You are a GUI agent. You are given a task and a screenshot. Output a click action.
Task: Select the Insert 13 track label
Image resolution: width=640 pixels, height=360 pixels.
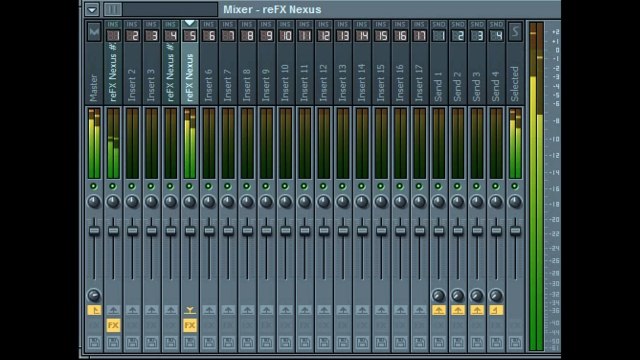pyautogui.click(x=343, y=82)
